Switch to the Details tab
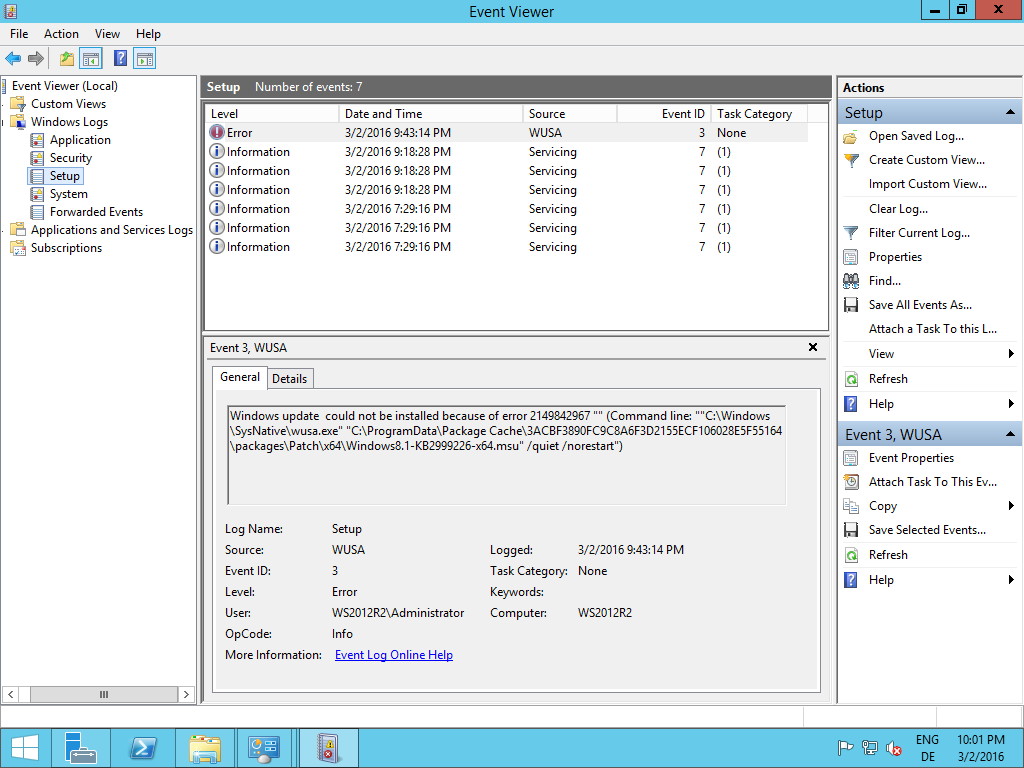This screenshot has height=768, width=1024. (x=289, y=378)
